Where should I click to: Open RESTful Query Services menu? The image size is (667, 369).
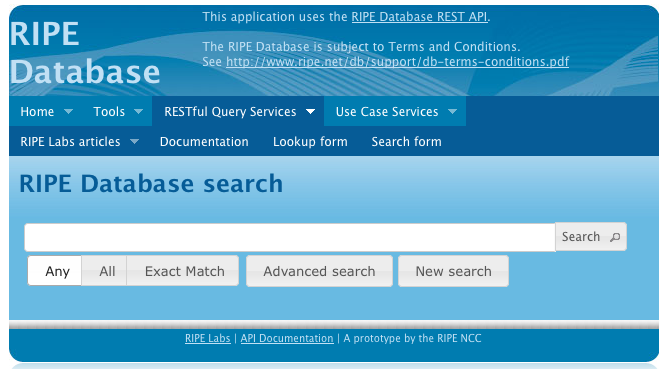pos(230,112)
